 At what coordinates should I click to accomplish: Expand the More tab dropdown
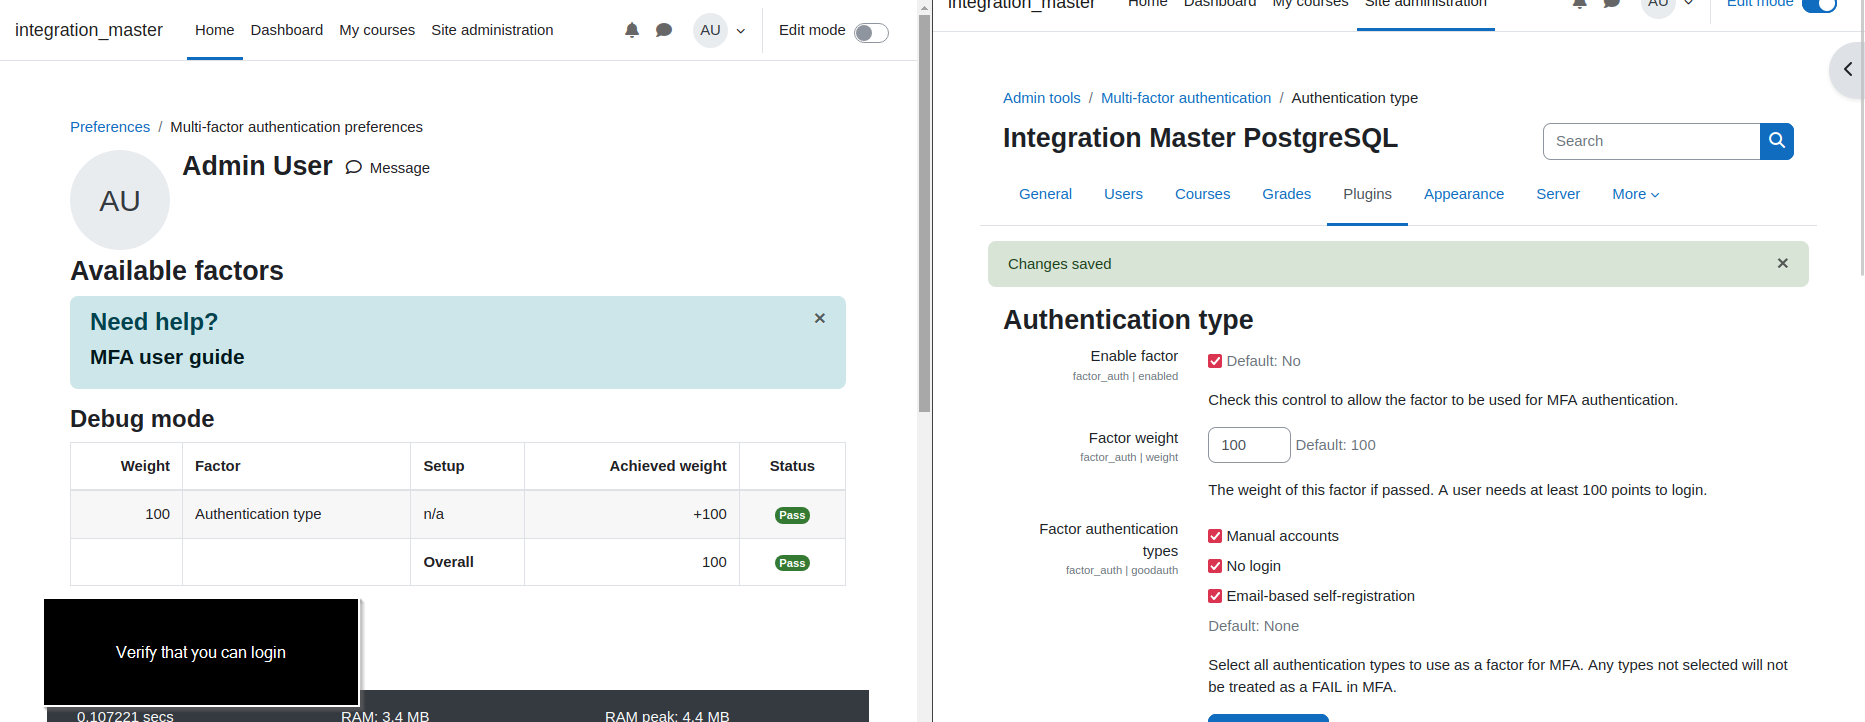[x=1635, y=194]
